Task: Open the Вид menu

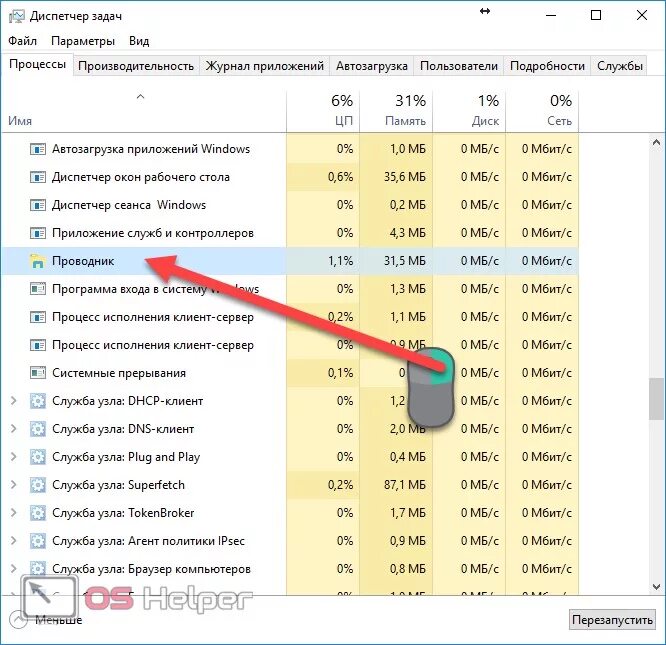Action: tap(139, 41)
